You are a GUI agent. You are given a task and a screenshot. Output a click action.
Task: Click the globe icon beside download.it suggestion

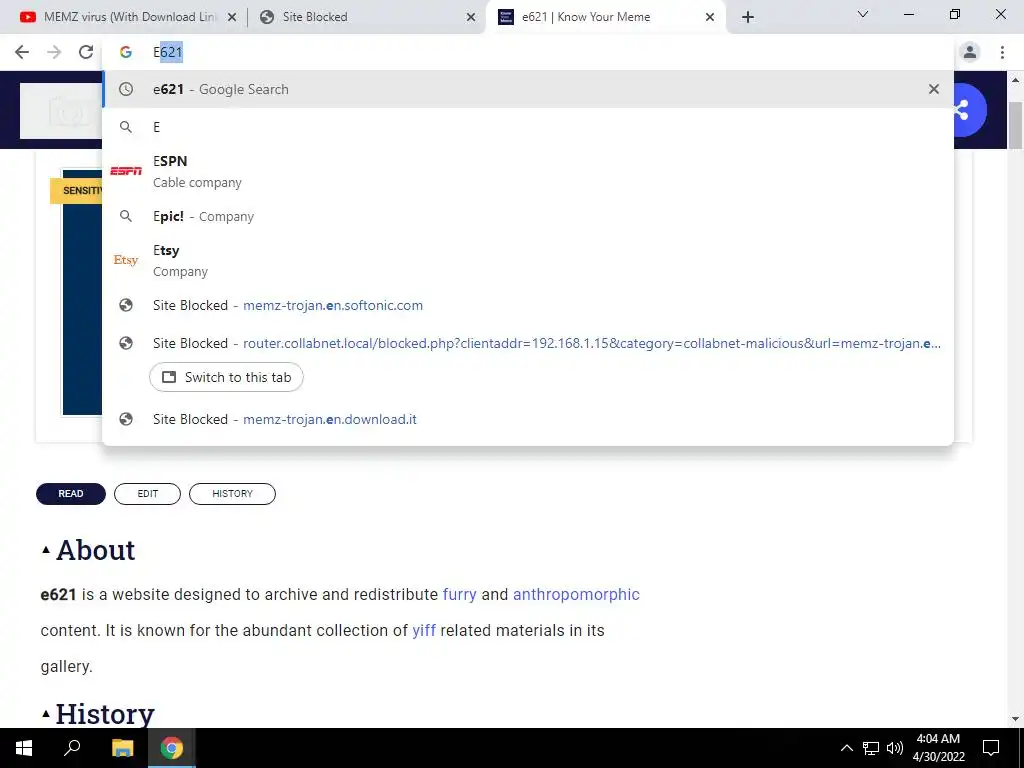click(126, 419)
